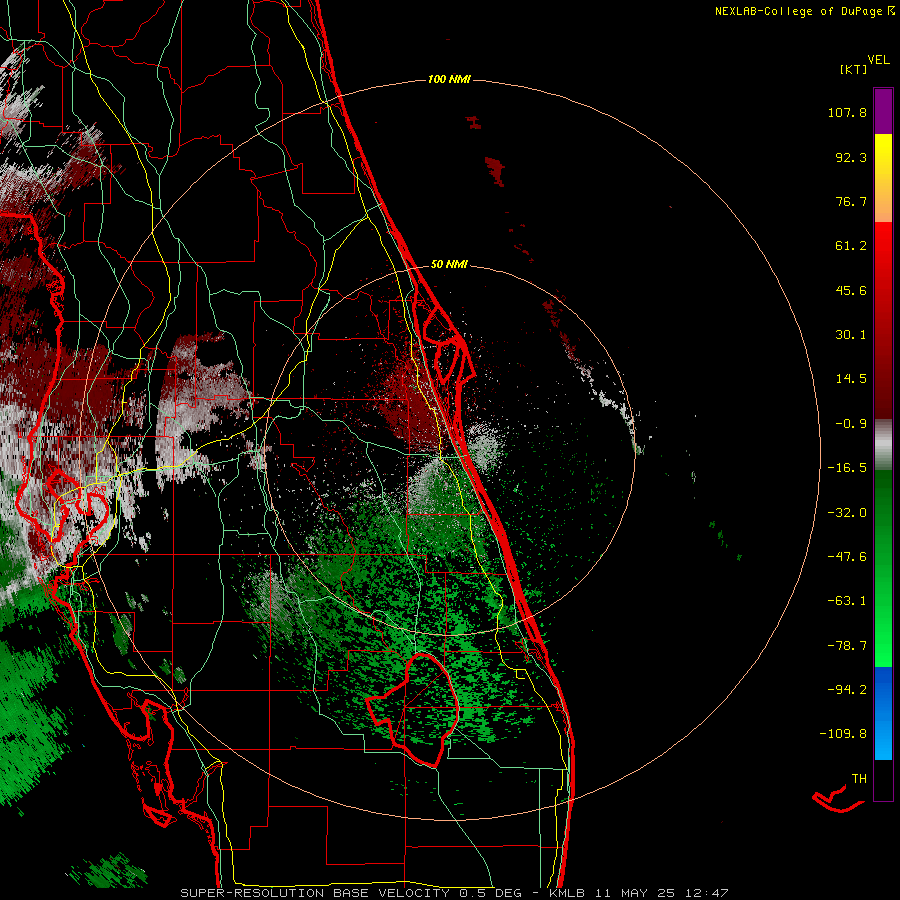
Task: Select the -109.8 velocity scale value
Action: 843,734
